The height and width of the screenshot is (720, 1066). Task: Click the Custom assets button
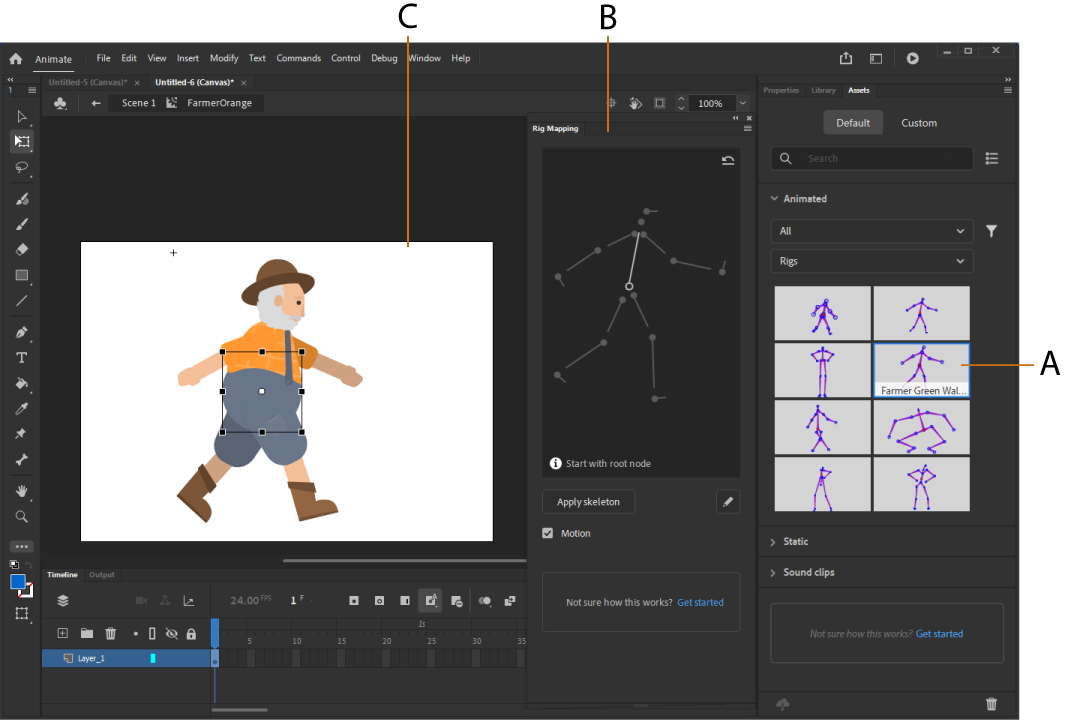pyautogui.click(x=918, y=123)
